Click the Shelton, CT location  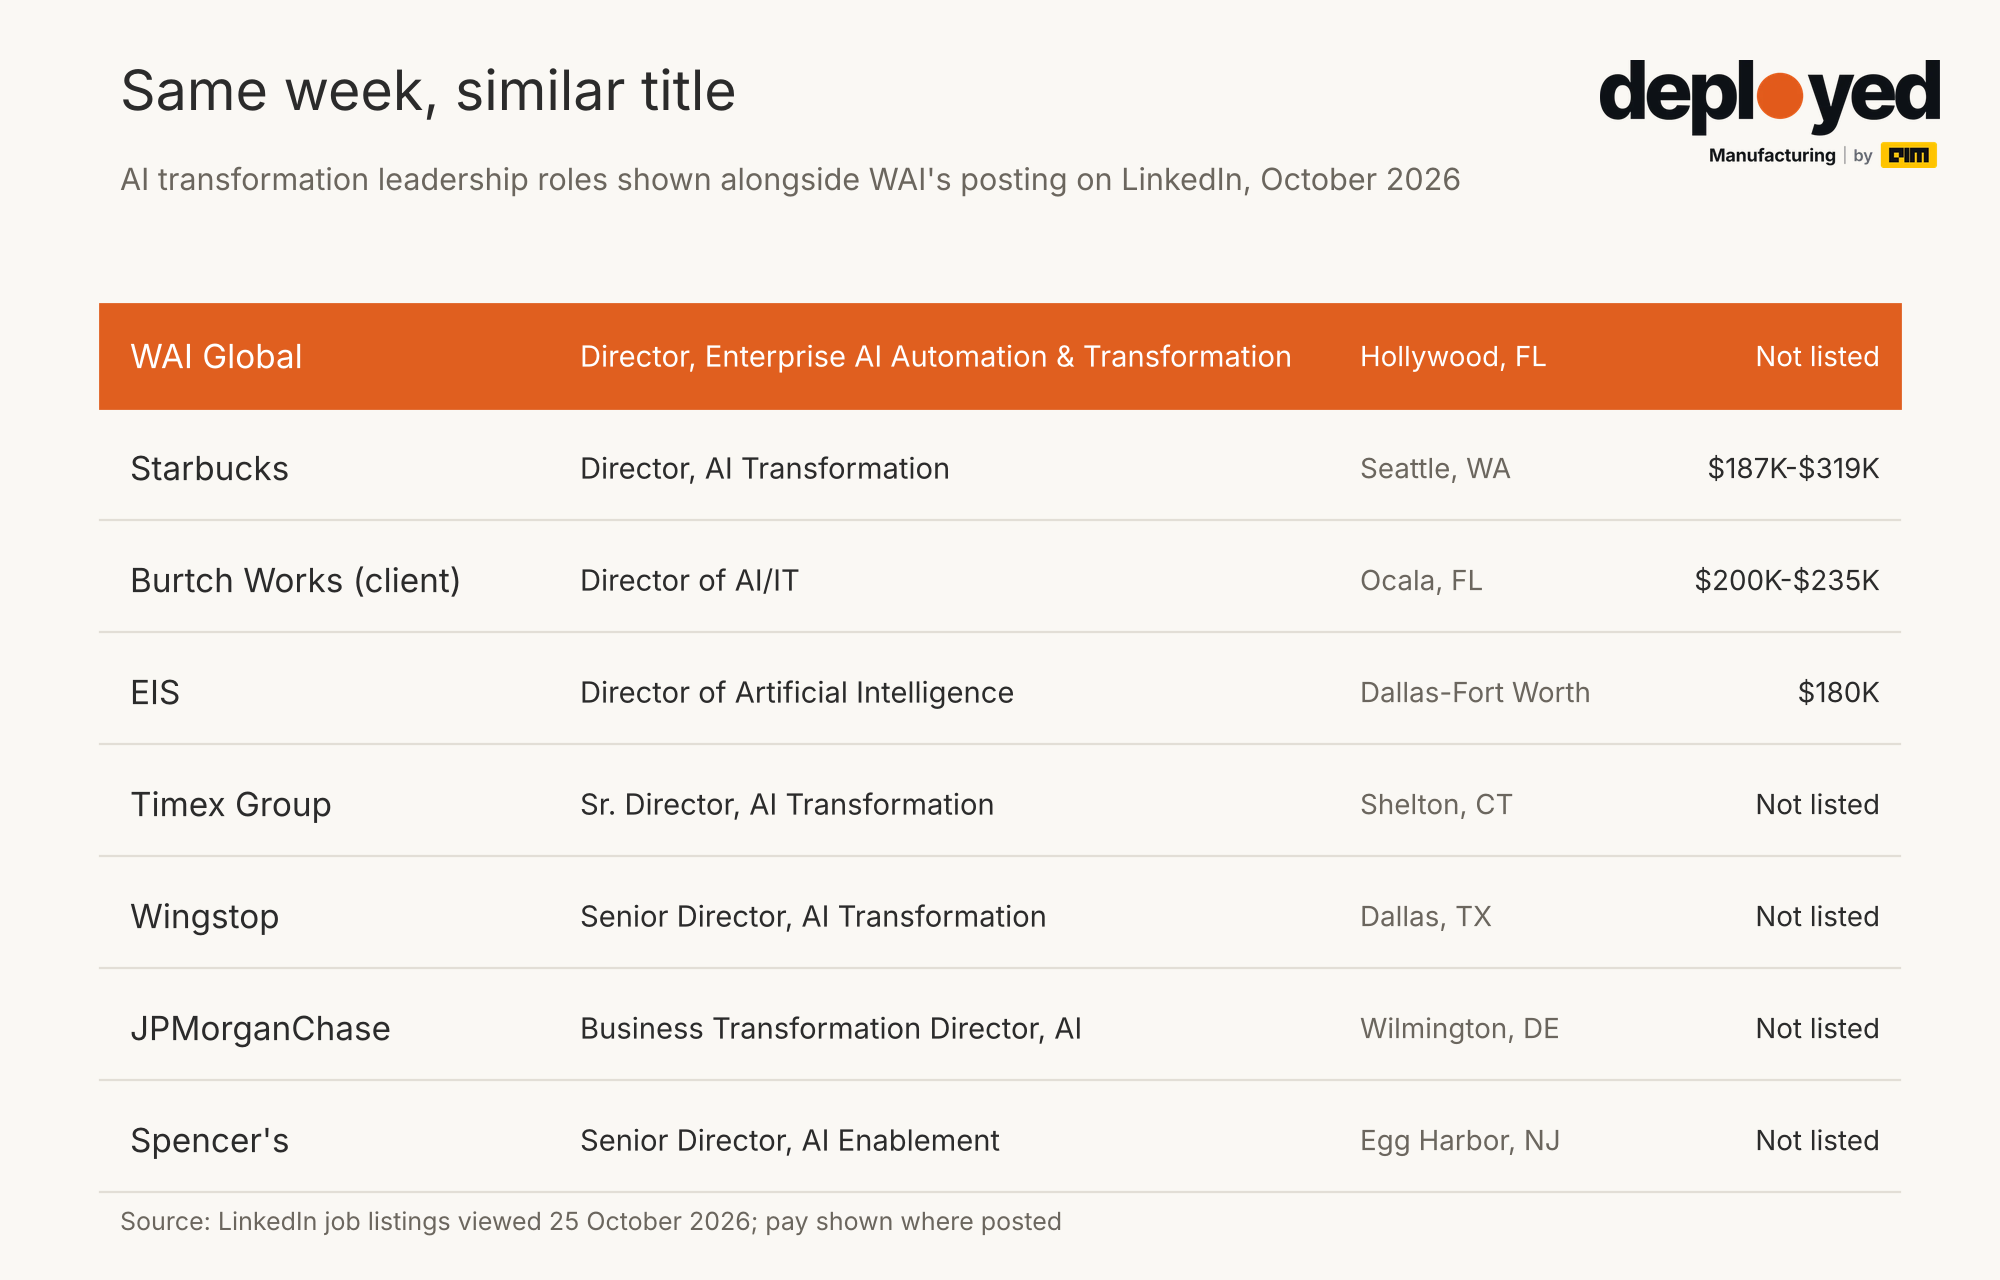click(1436, 805)
